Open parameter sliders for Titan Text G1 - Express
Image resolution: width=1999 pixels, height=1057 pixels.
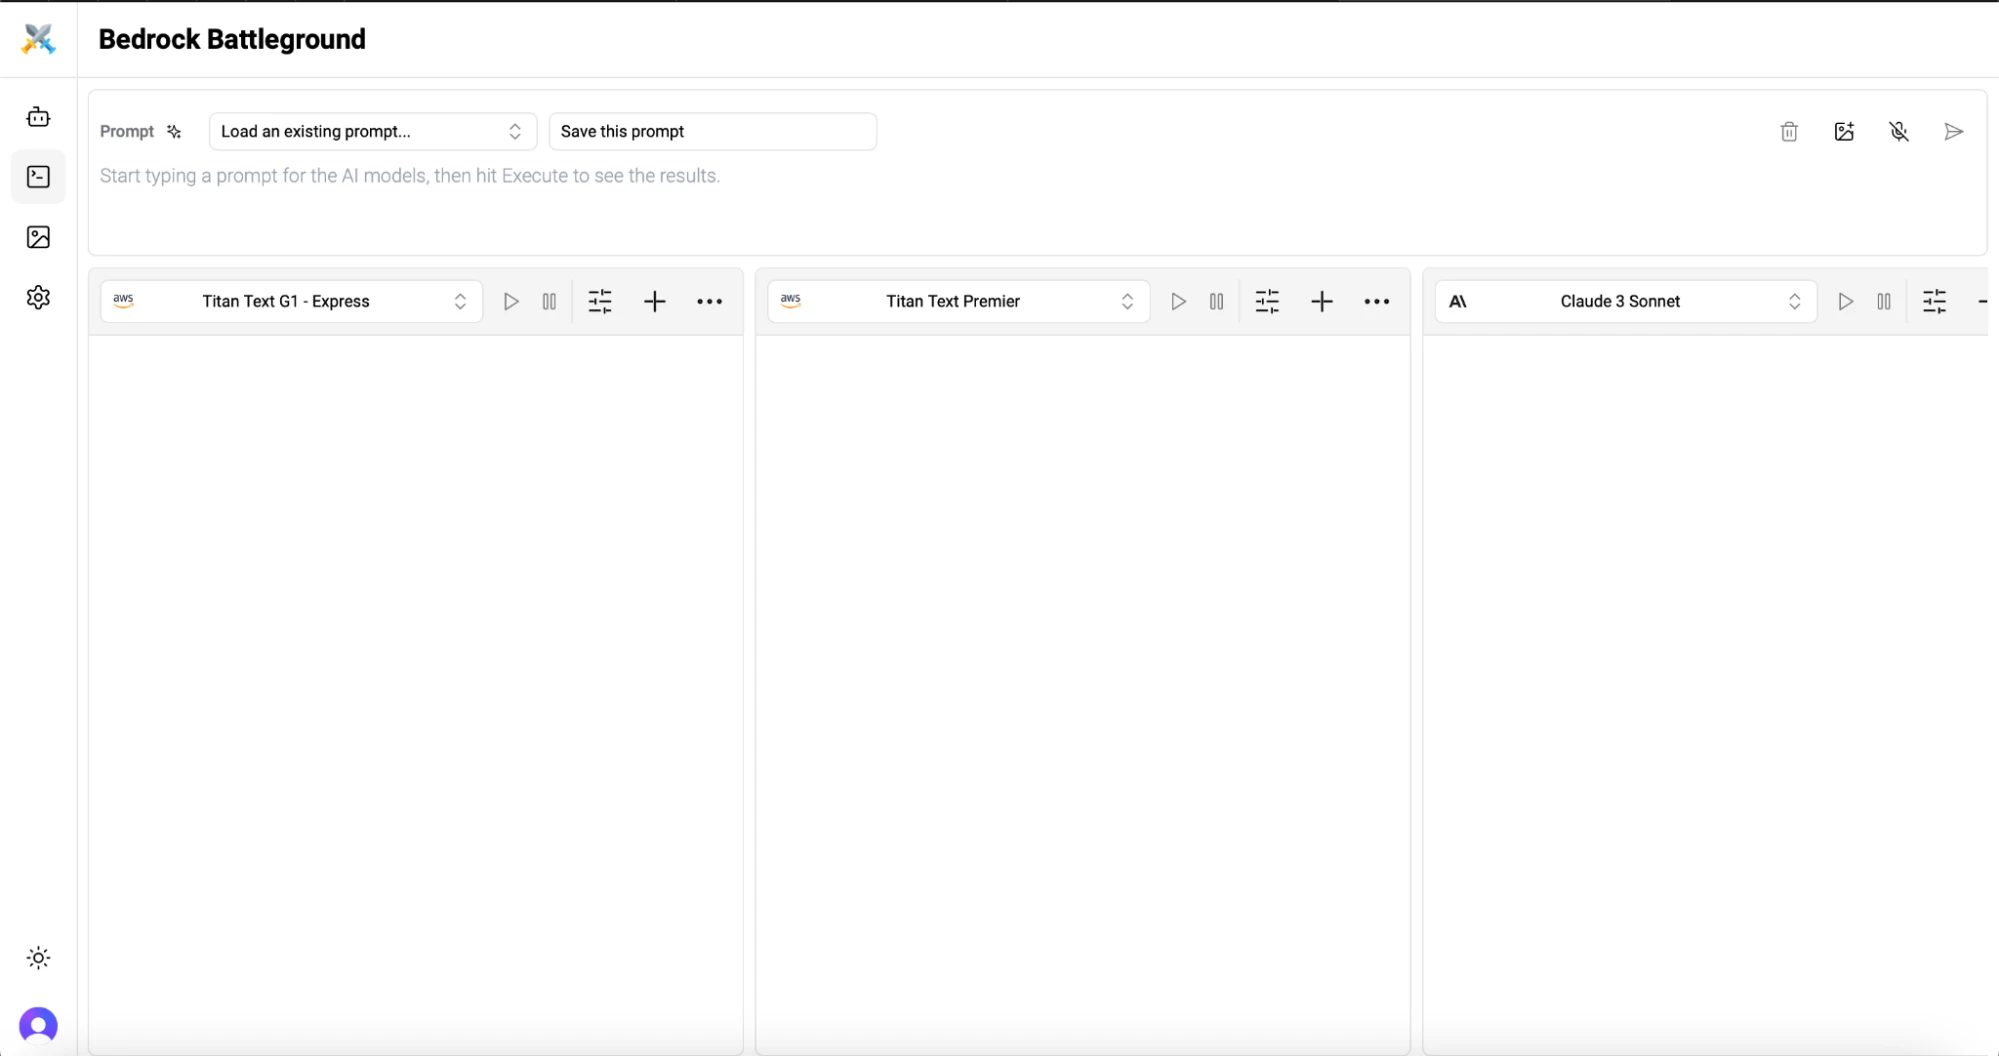tap(600, 301)
